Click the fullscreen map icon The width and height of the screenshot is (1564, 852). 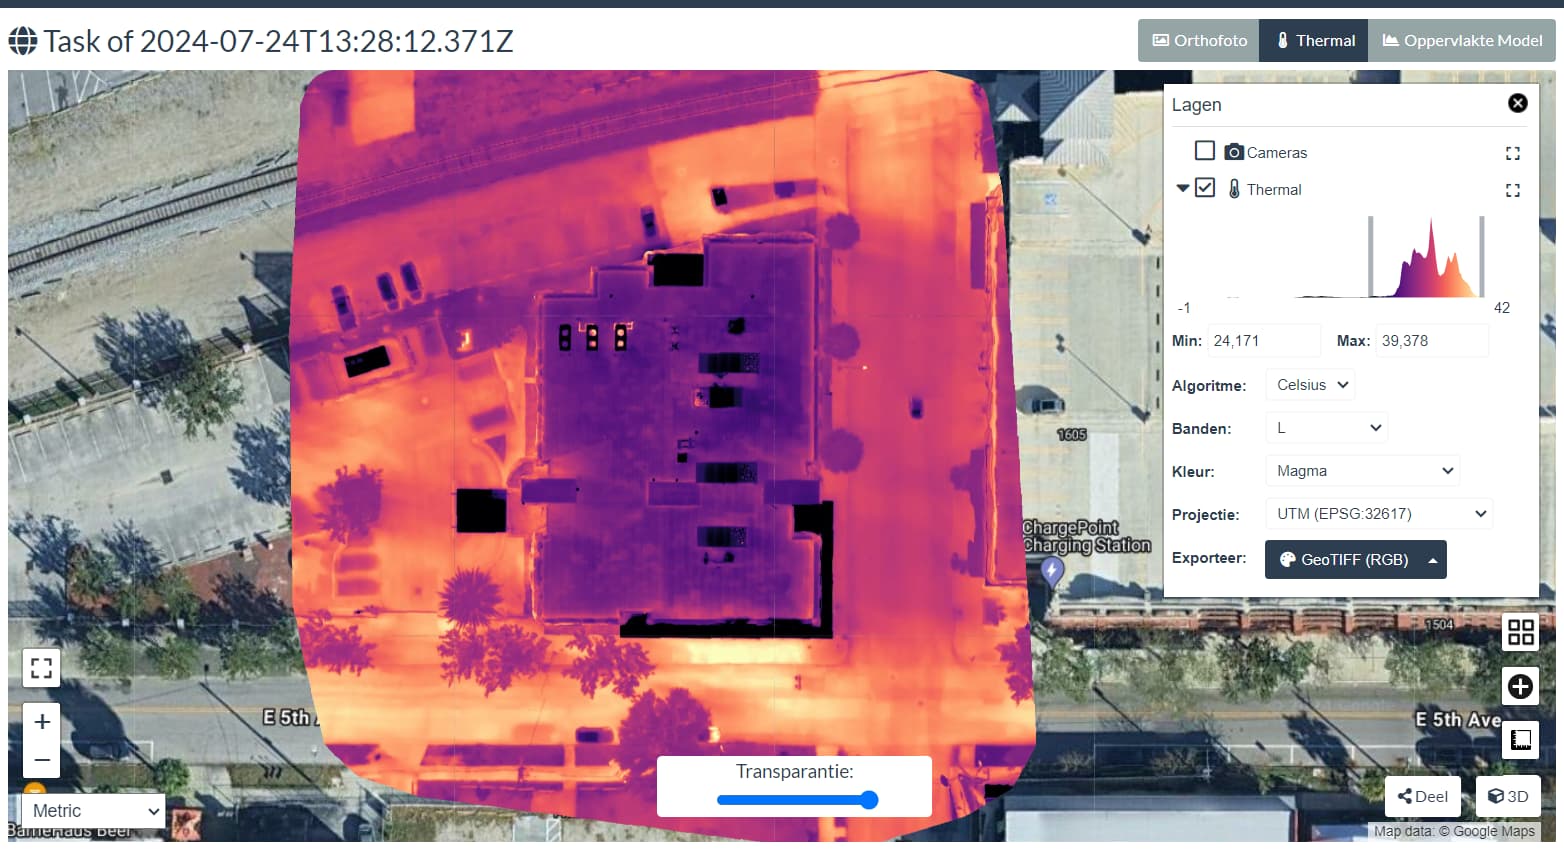coord(41,668)
